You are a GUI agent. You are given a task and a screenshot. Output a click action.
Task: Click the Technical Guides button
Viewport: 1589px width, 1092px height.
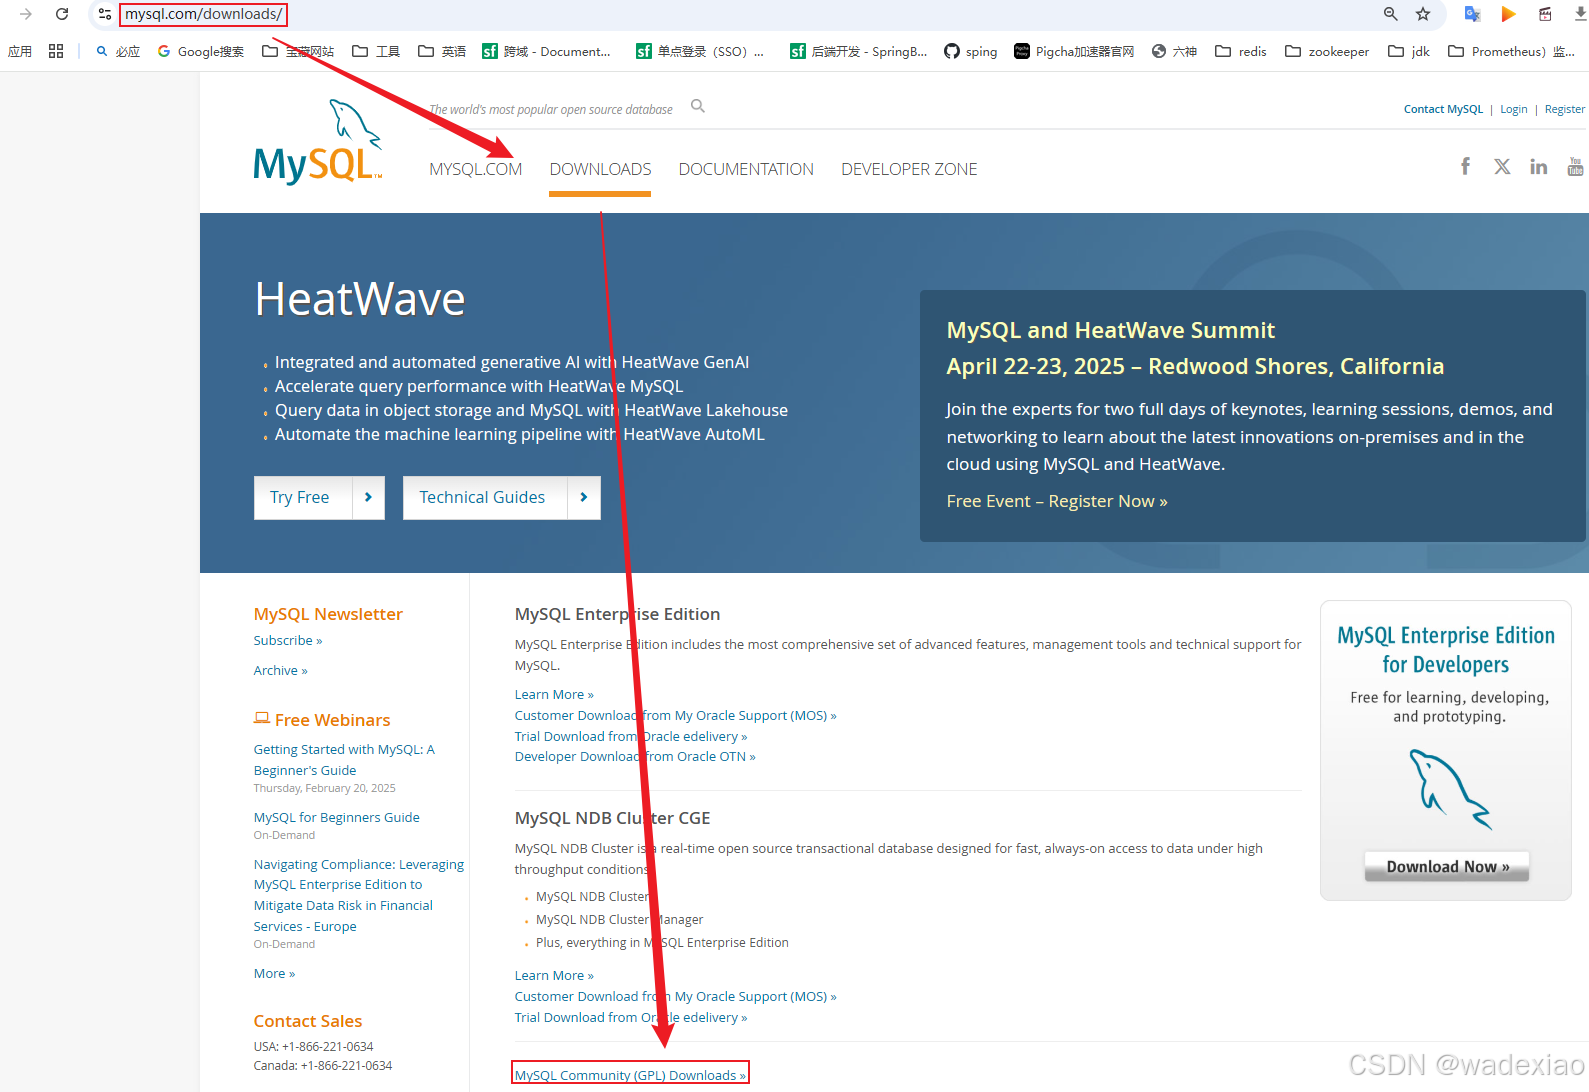coord(501,497)
